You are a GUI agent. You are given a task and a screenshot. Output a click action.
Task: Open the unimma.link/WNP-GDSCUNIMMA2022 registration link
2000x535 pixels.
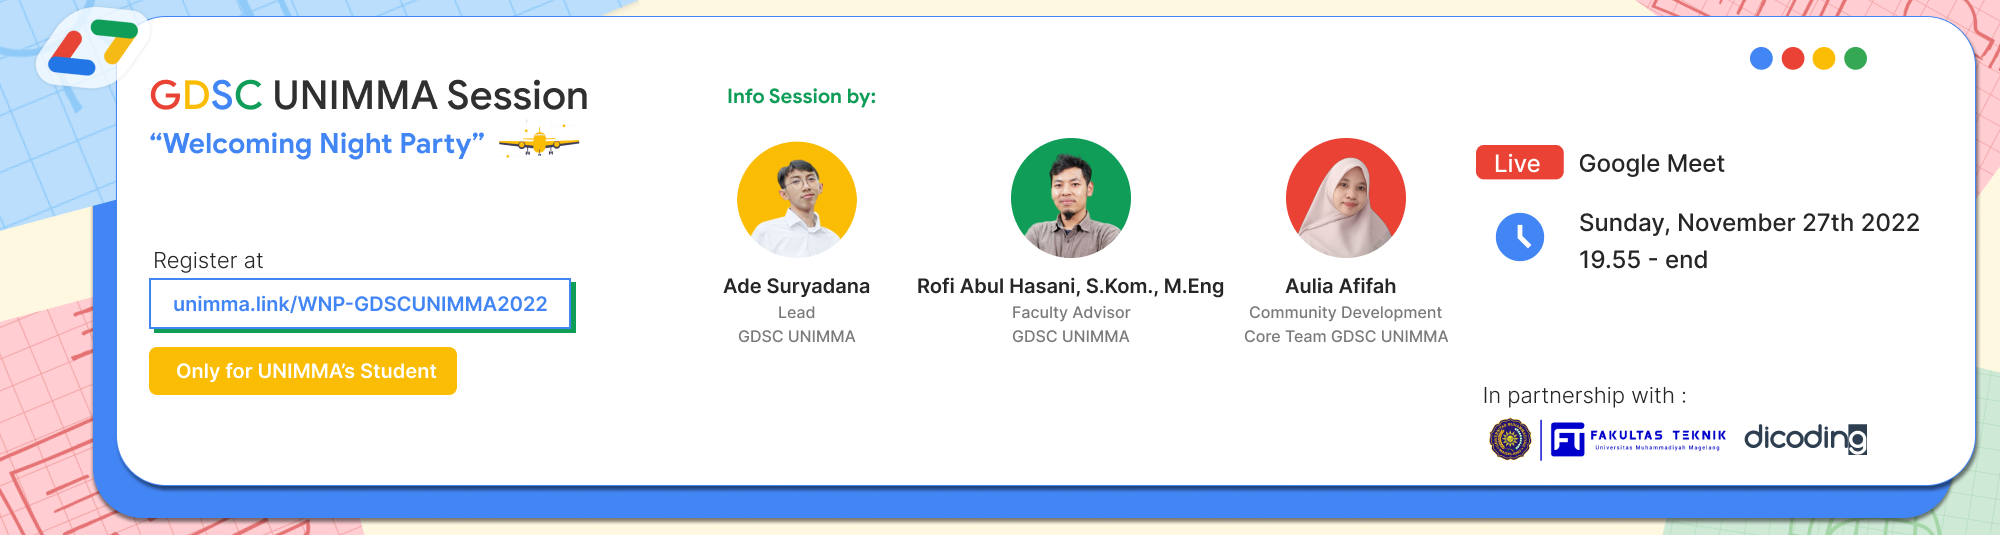(360, 304)
